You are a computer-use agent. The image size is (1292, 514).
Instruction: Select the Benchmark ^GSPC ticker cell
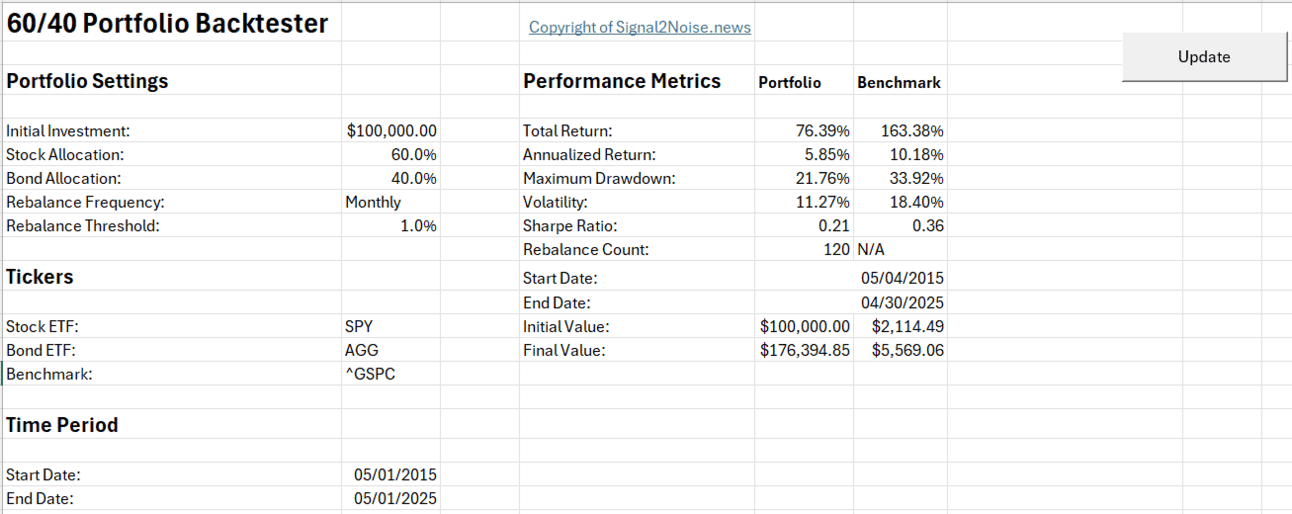pos(391,374)
